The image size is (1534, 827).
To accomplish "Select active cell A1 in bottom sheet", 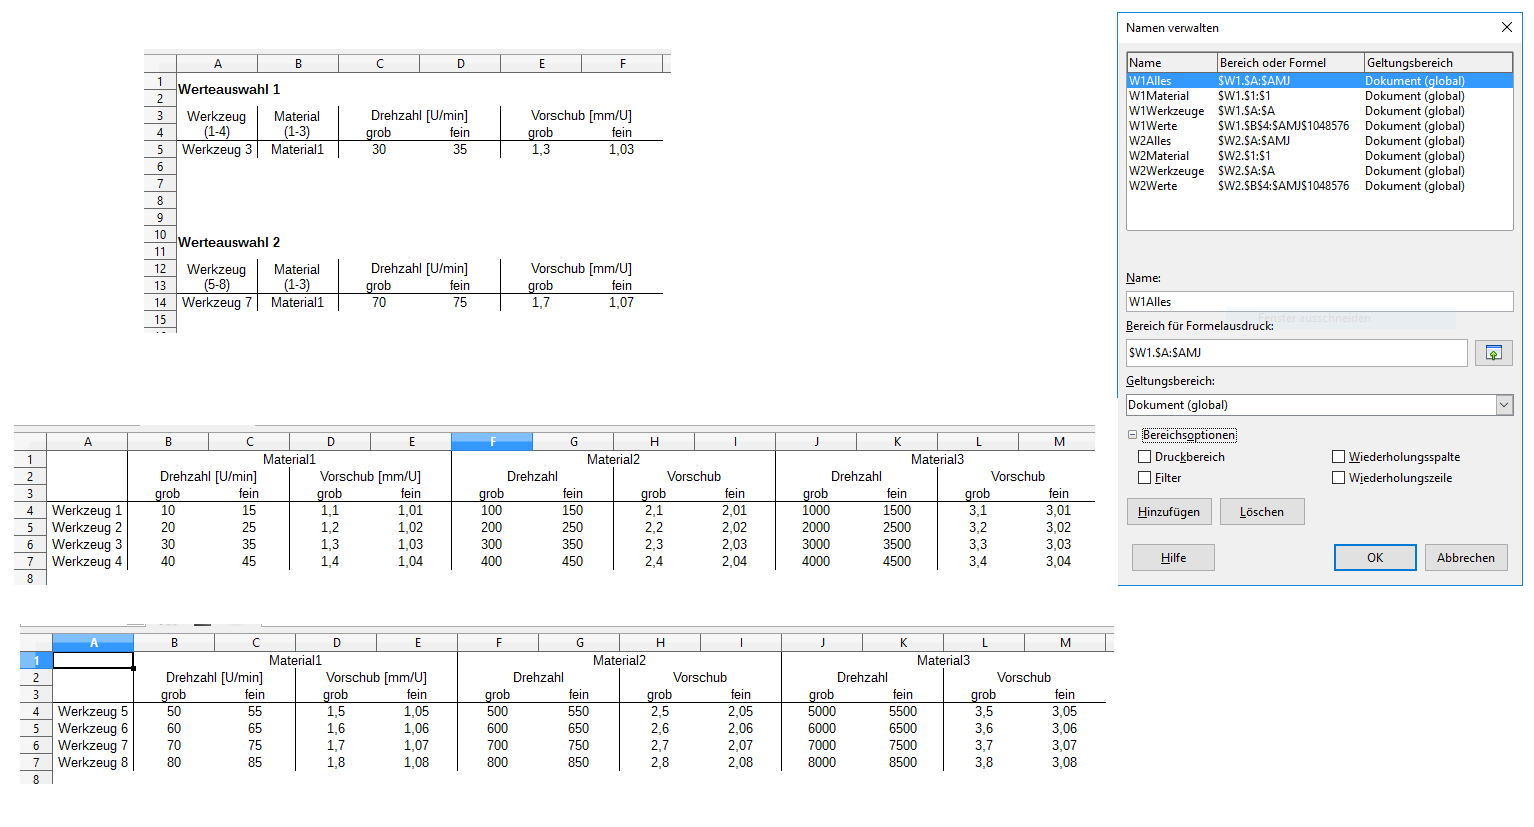I will click(x=93, y=660).
